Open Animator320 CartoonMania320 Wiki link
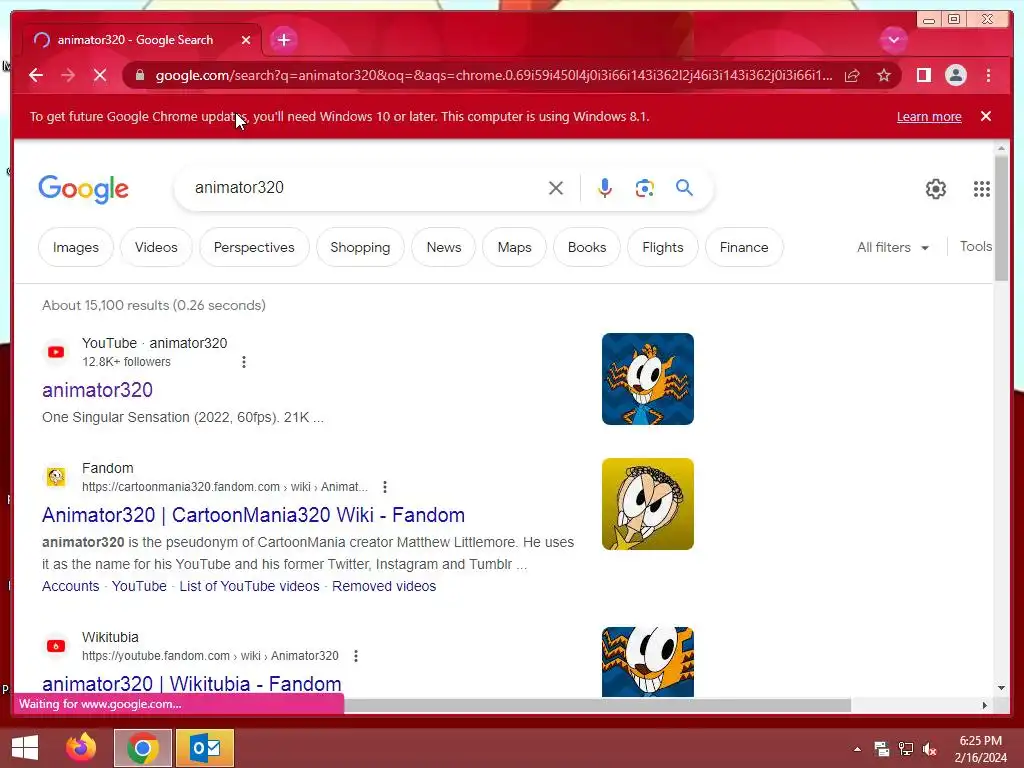This screenshot has width=1024, height=768. [x=253, y=515]
